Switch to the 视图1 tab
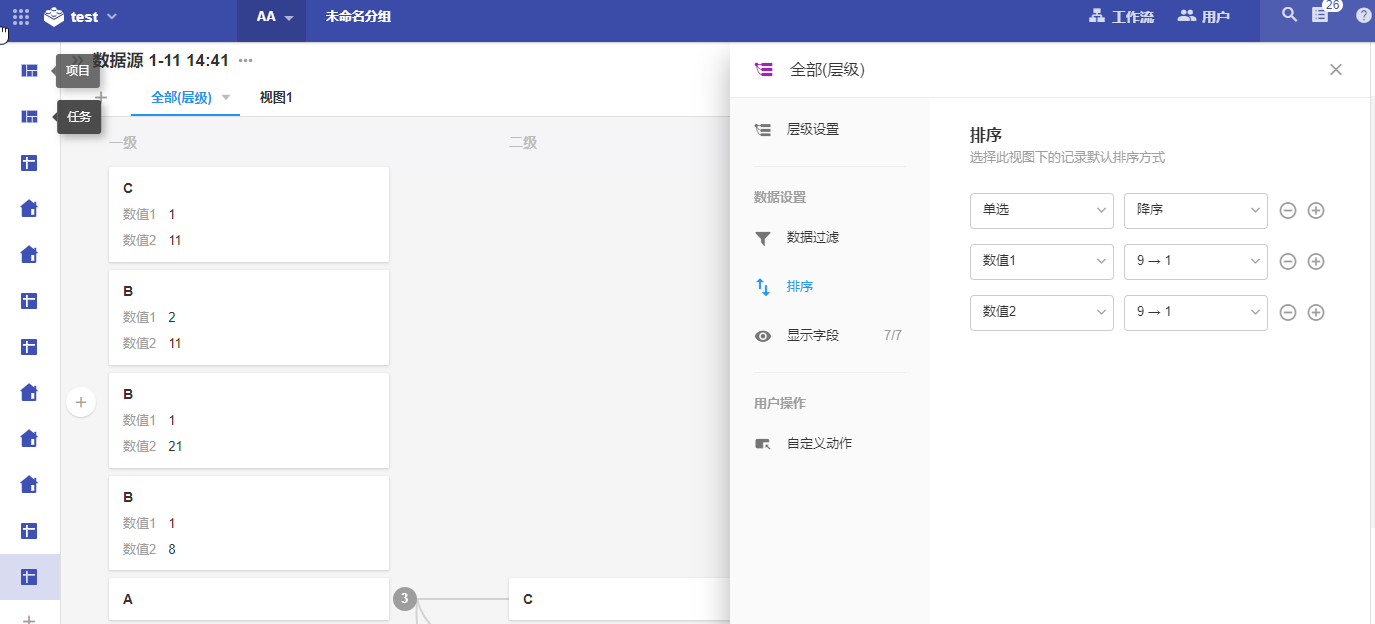Screen dimensions: 1375x624 click(x=275, y=98)
